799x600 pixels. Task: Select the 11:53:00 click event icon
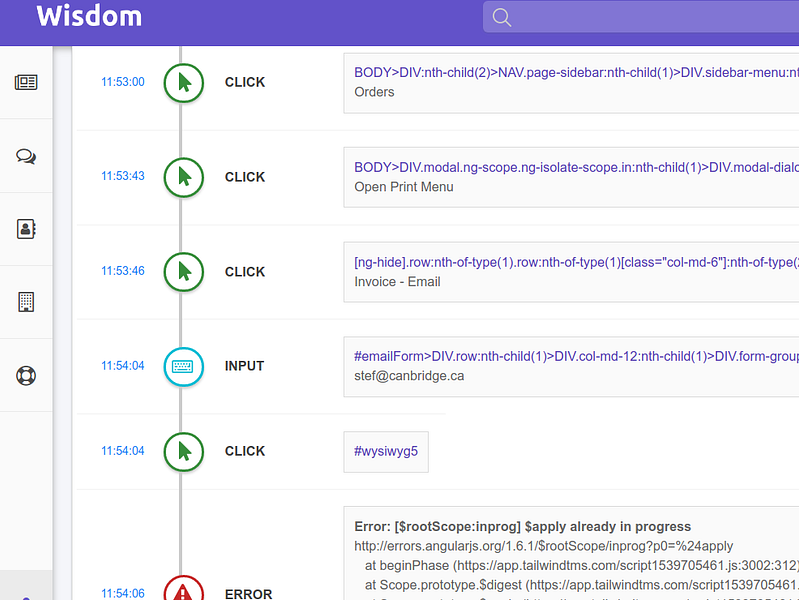click(x=183, y=83)
